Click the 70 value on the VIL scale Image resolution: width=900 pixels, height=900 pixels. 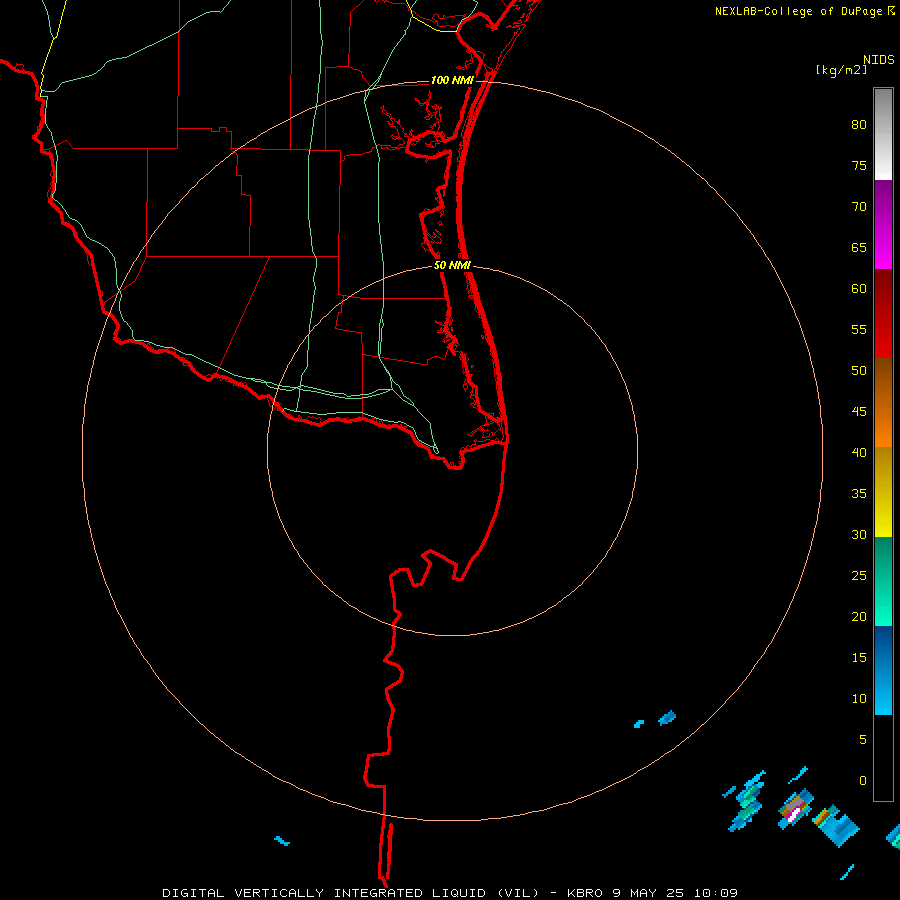859,207
